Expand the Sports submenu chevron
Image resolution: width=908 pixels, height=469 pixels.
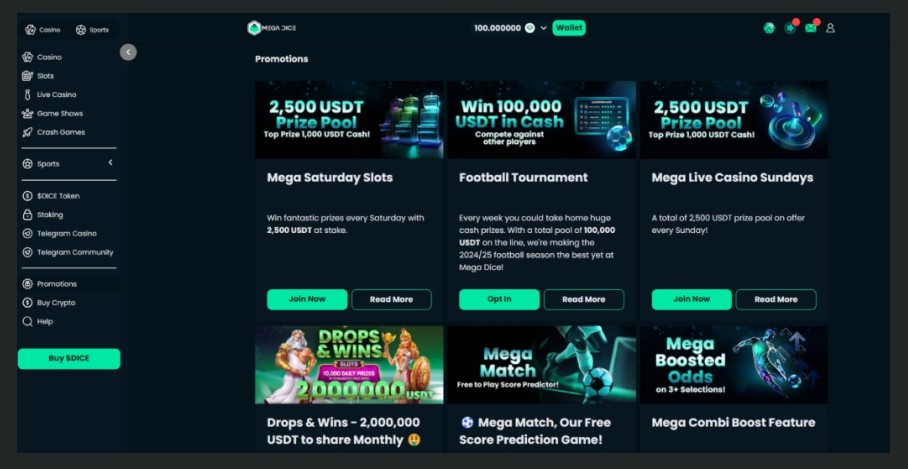coord(110,163)
